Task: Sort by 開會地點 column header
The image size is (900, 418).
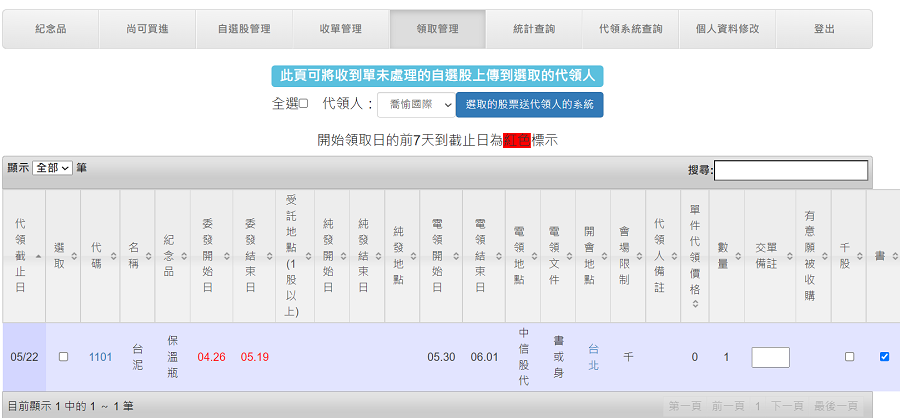Action: click(590, 256)
